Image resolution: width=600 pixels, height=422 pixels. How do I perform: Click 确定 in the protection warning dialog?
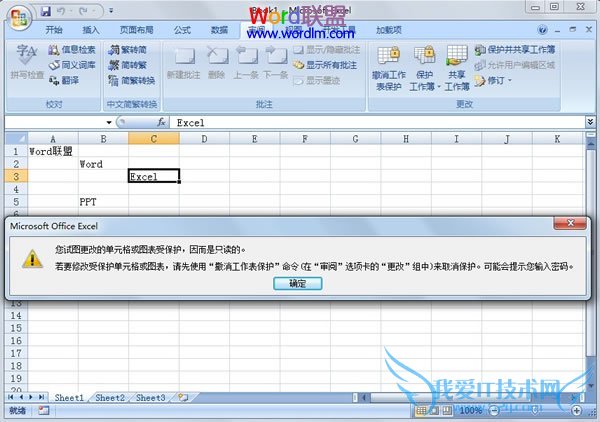pos(298,284)
